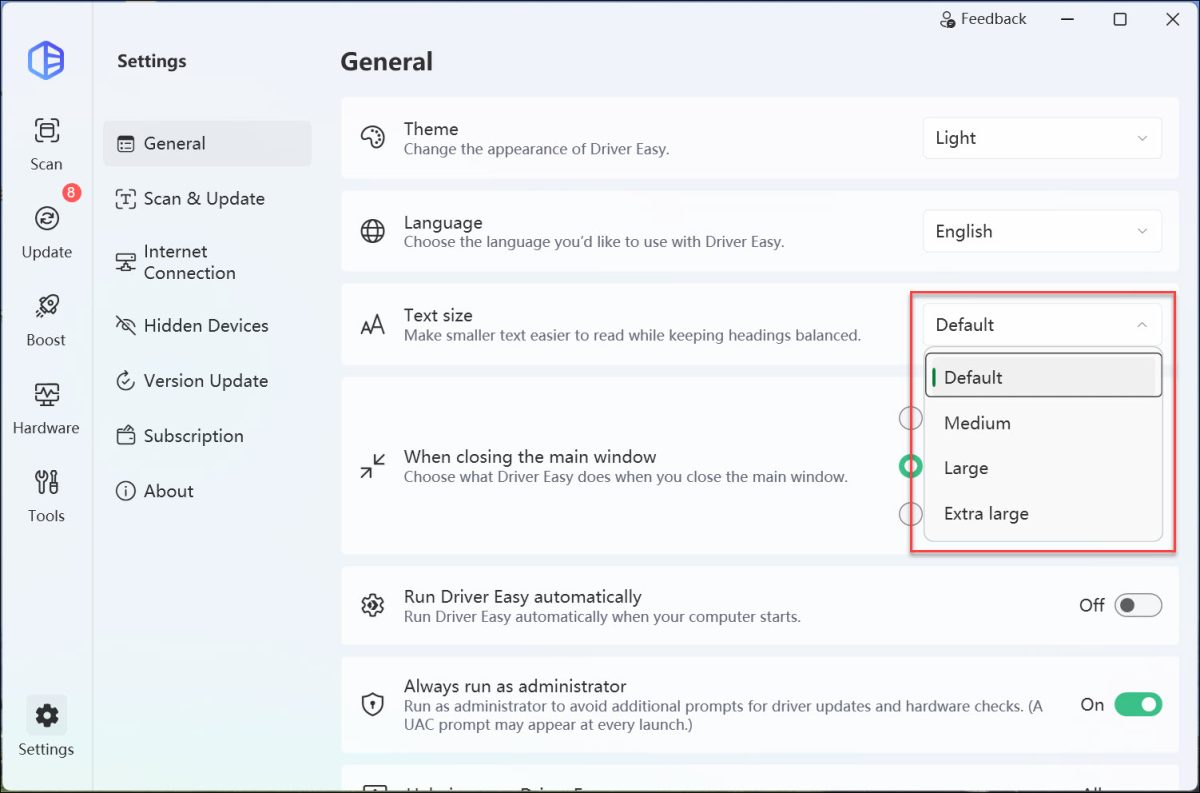
Task: Open the Scan section in the sidebar
Action: (46, 143)
